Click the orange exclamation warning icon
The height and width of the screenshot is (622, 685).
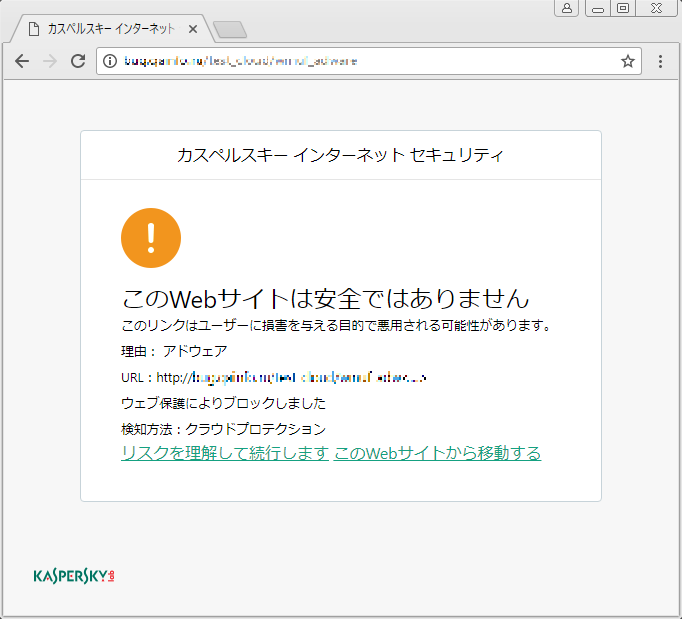(x=152, y=239)
